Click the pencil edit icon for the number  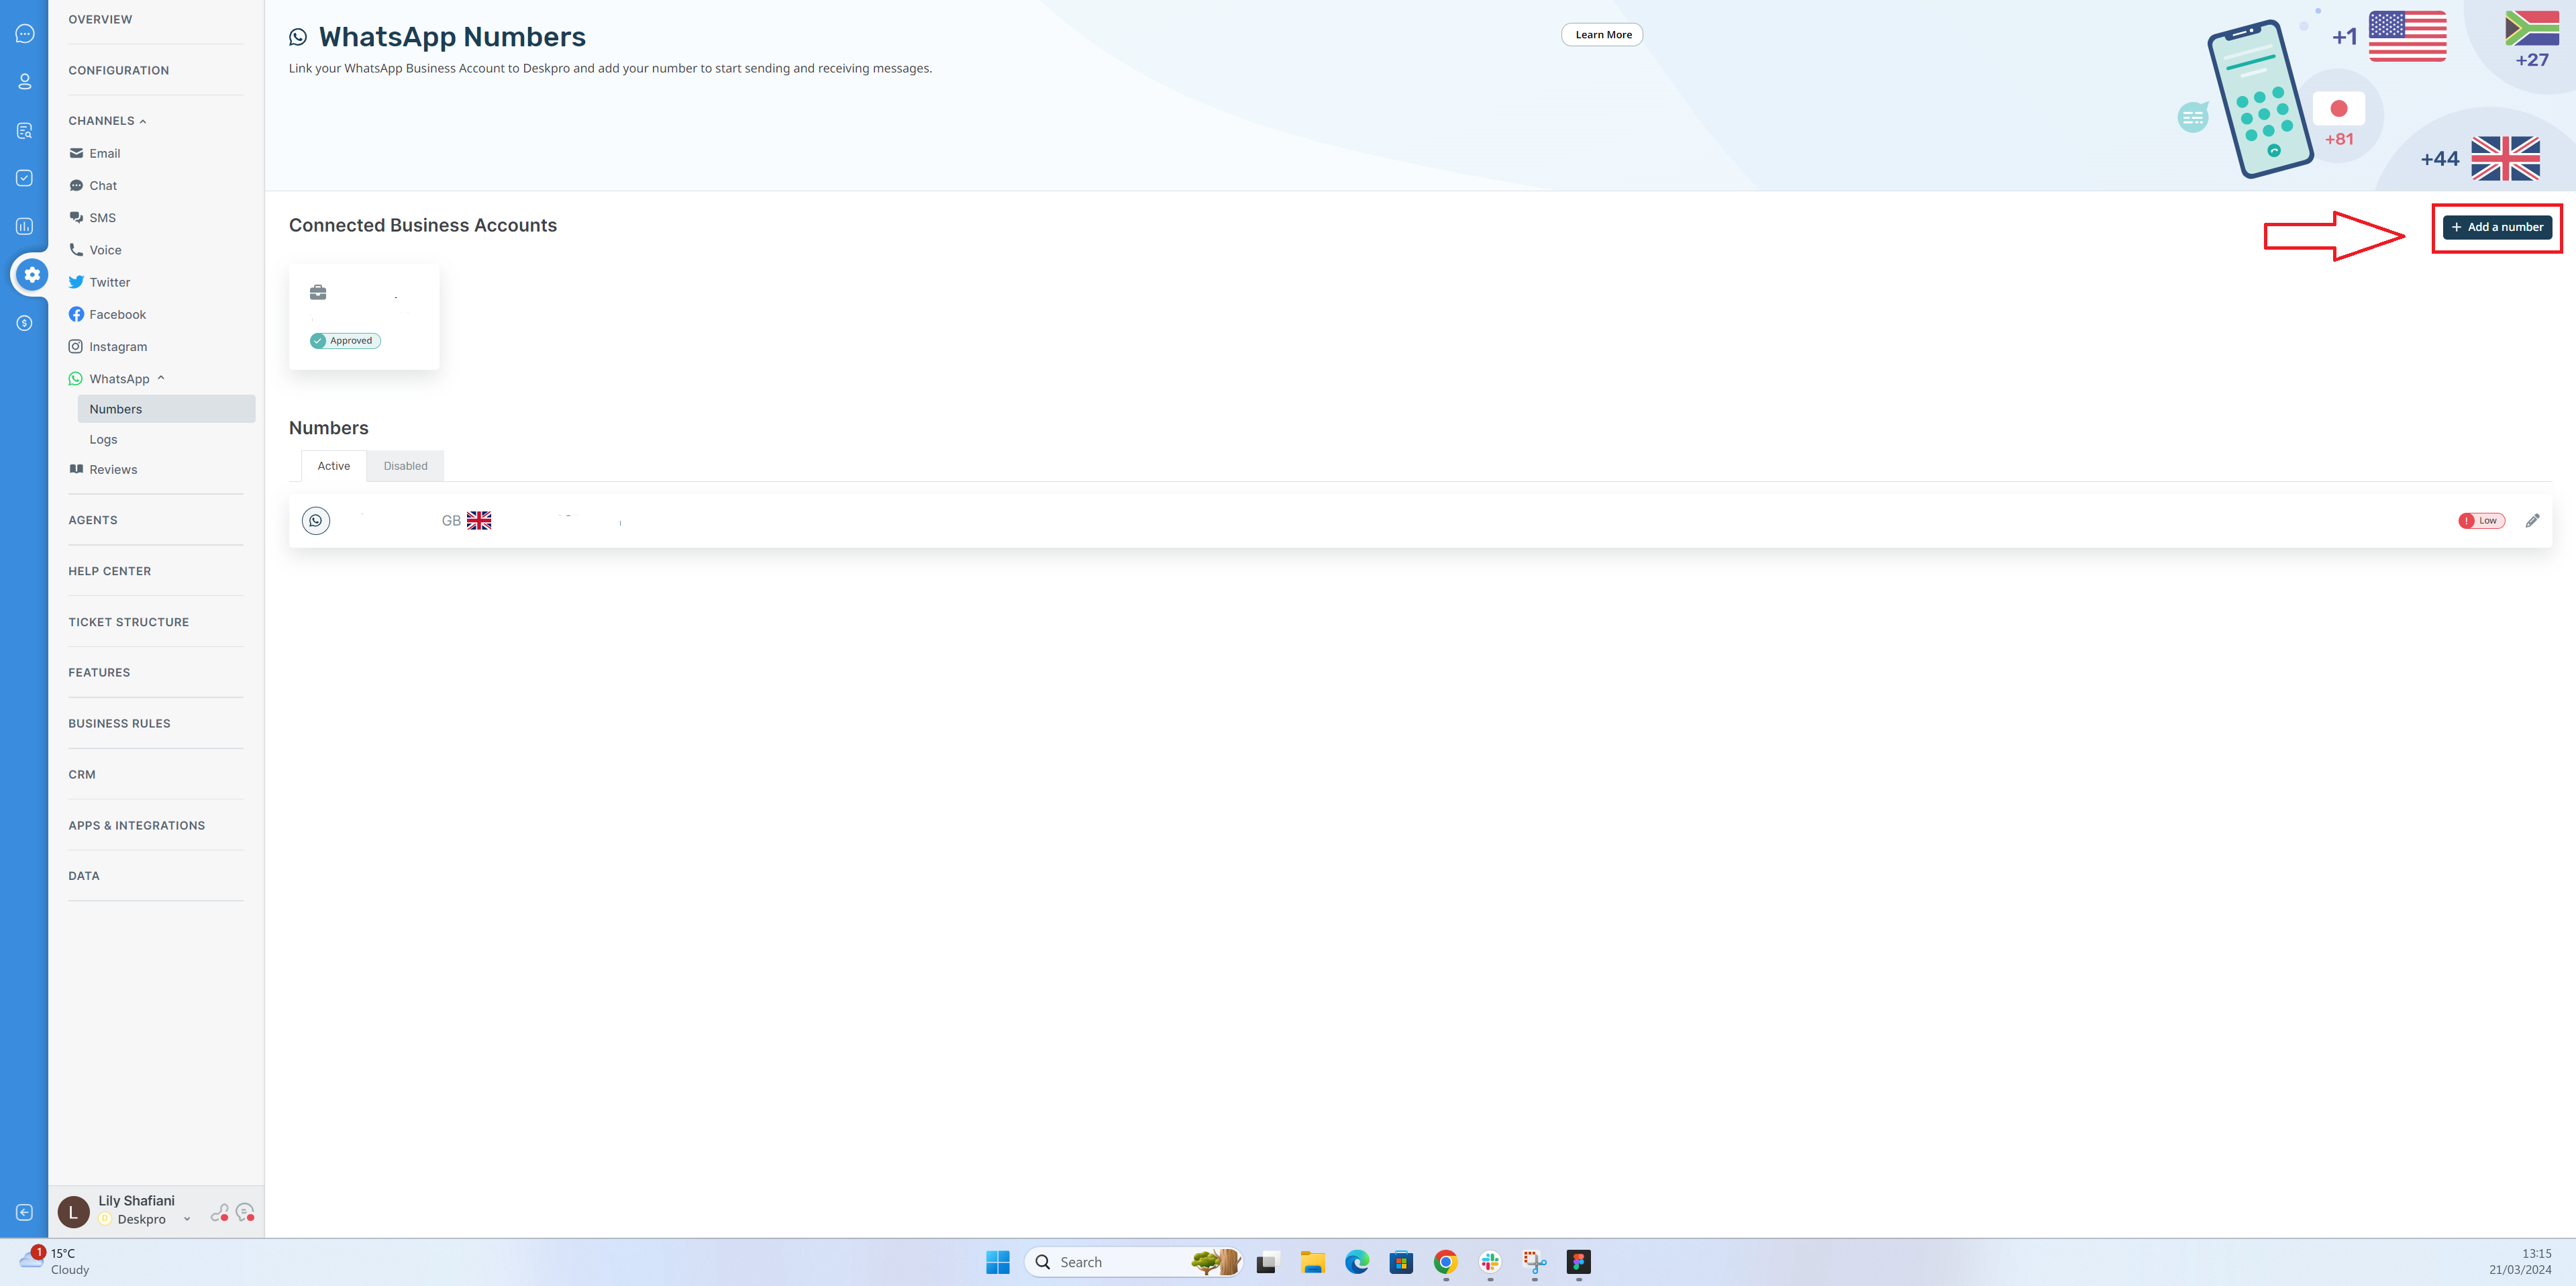point(2532,521)
